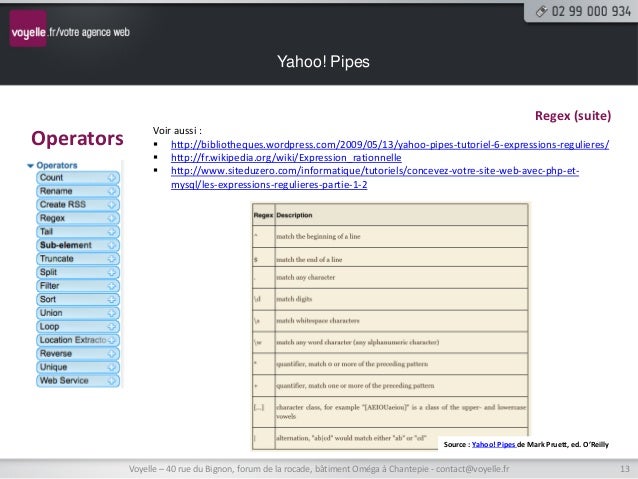Select the Truncate operator
Screen dimensions: 638x479
[78, 259]
